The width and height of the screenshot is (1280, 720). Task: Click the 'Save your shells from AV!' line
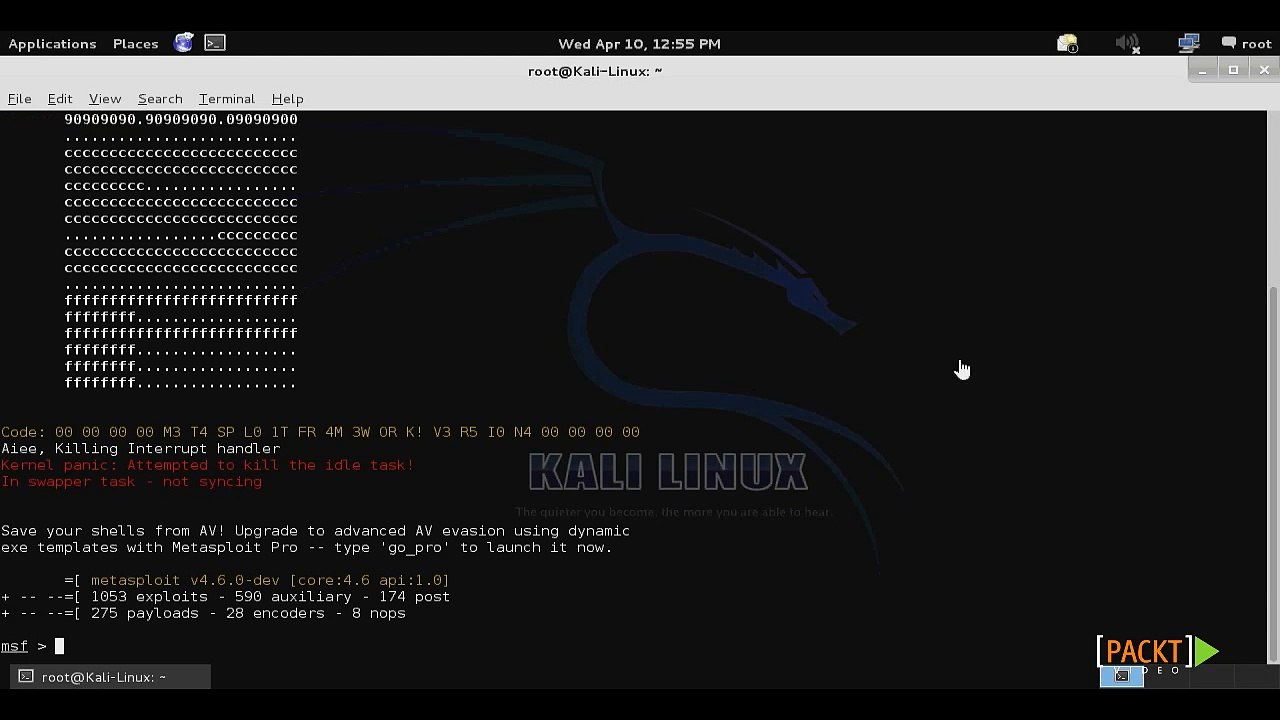tap(315, 531)
